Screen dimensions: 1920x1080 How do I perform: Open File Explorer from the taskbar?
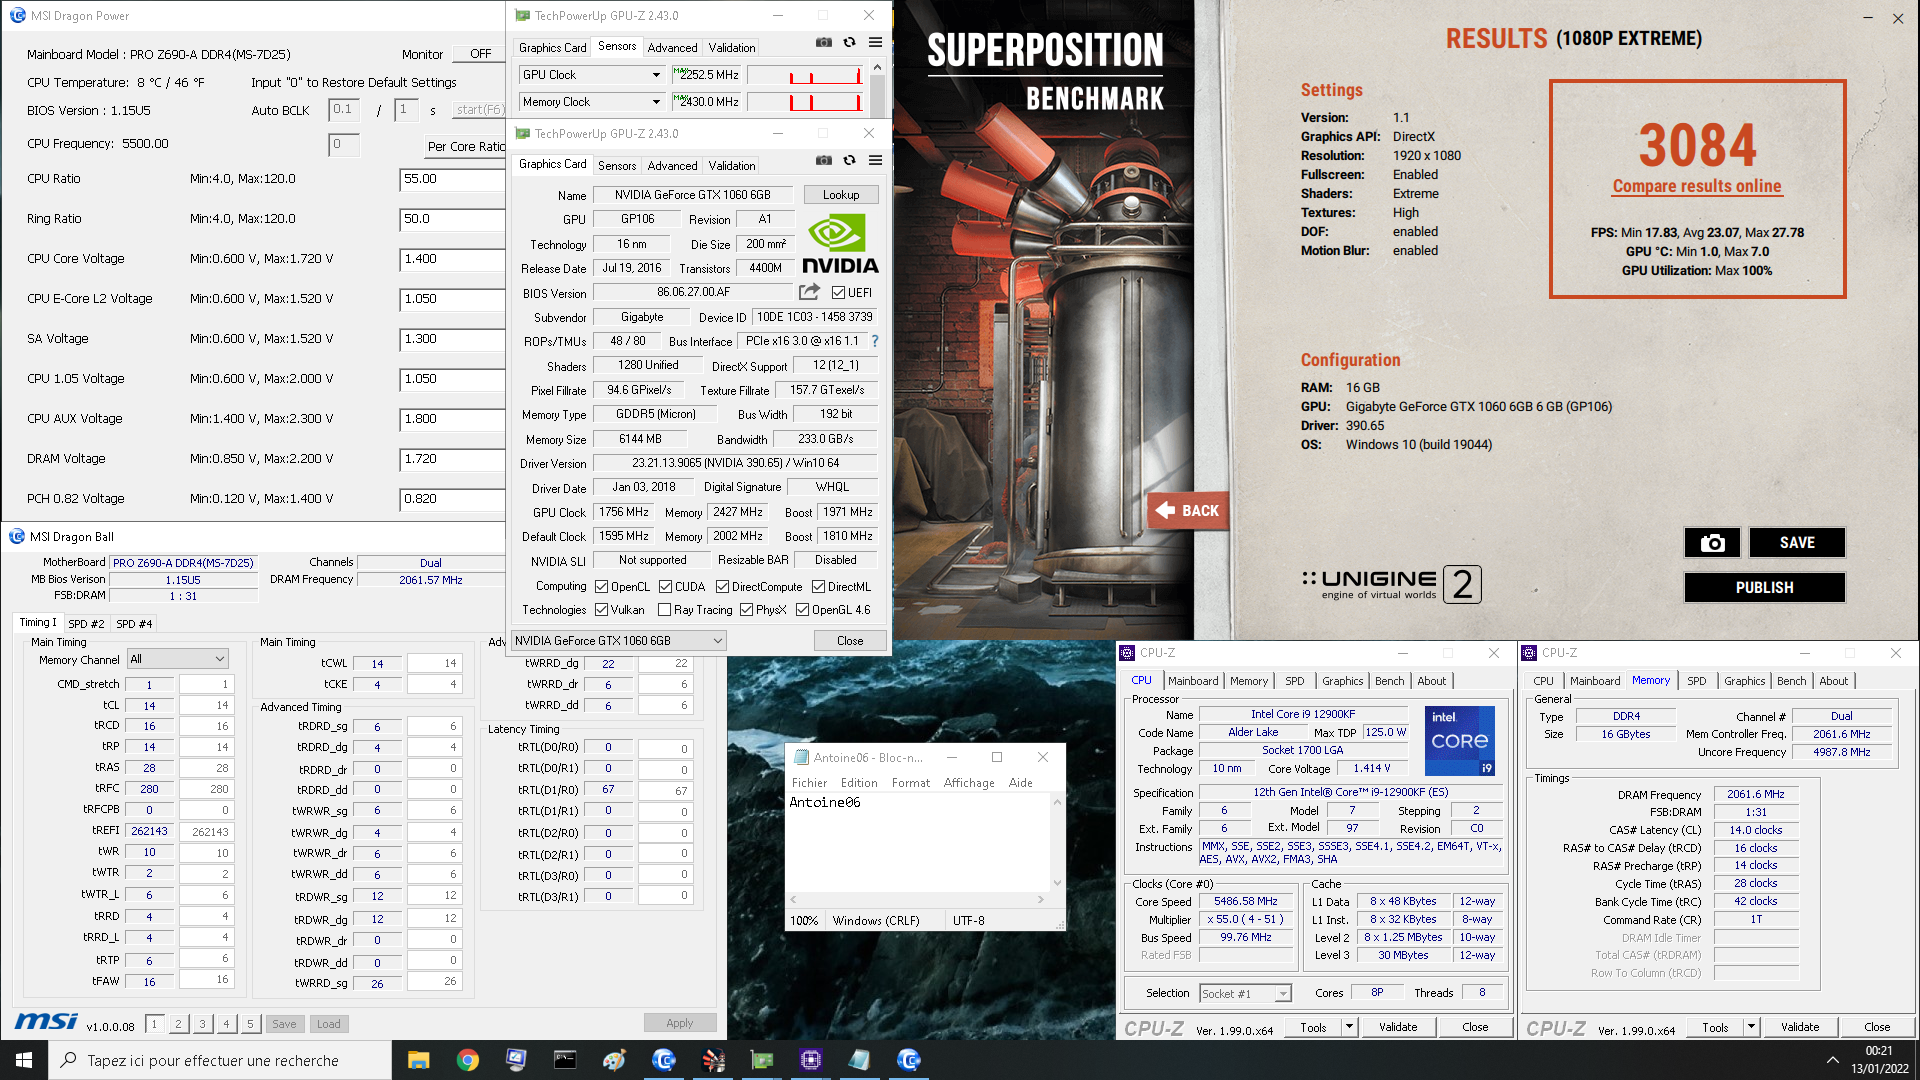point(419,1060)
